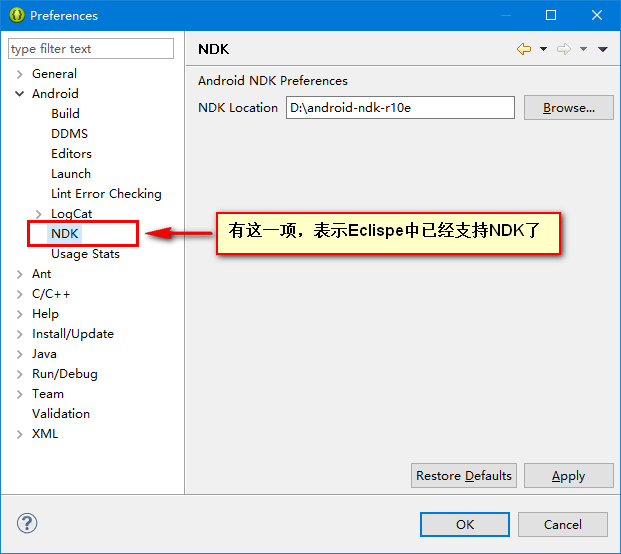Select the Android category
621x554 pixels.
point(55,94)
